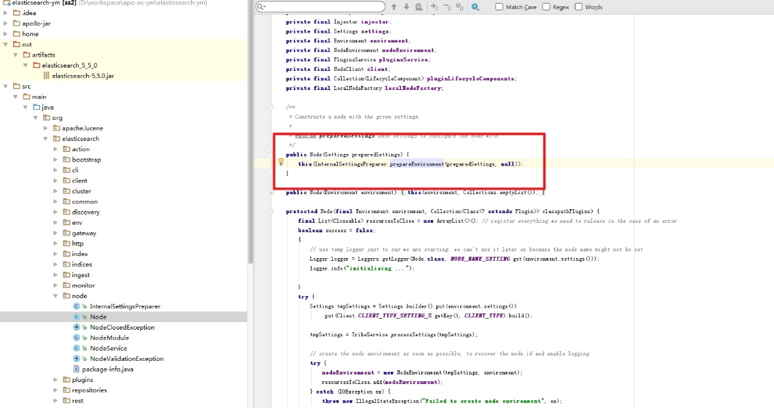Collapse the node package folder
This screenshot has height=408, width=774.
(x=56, y=296)
